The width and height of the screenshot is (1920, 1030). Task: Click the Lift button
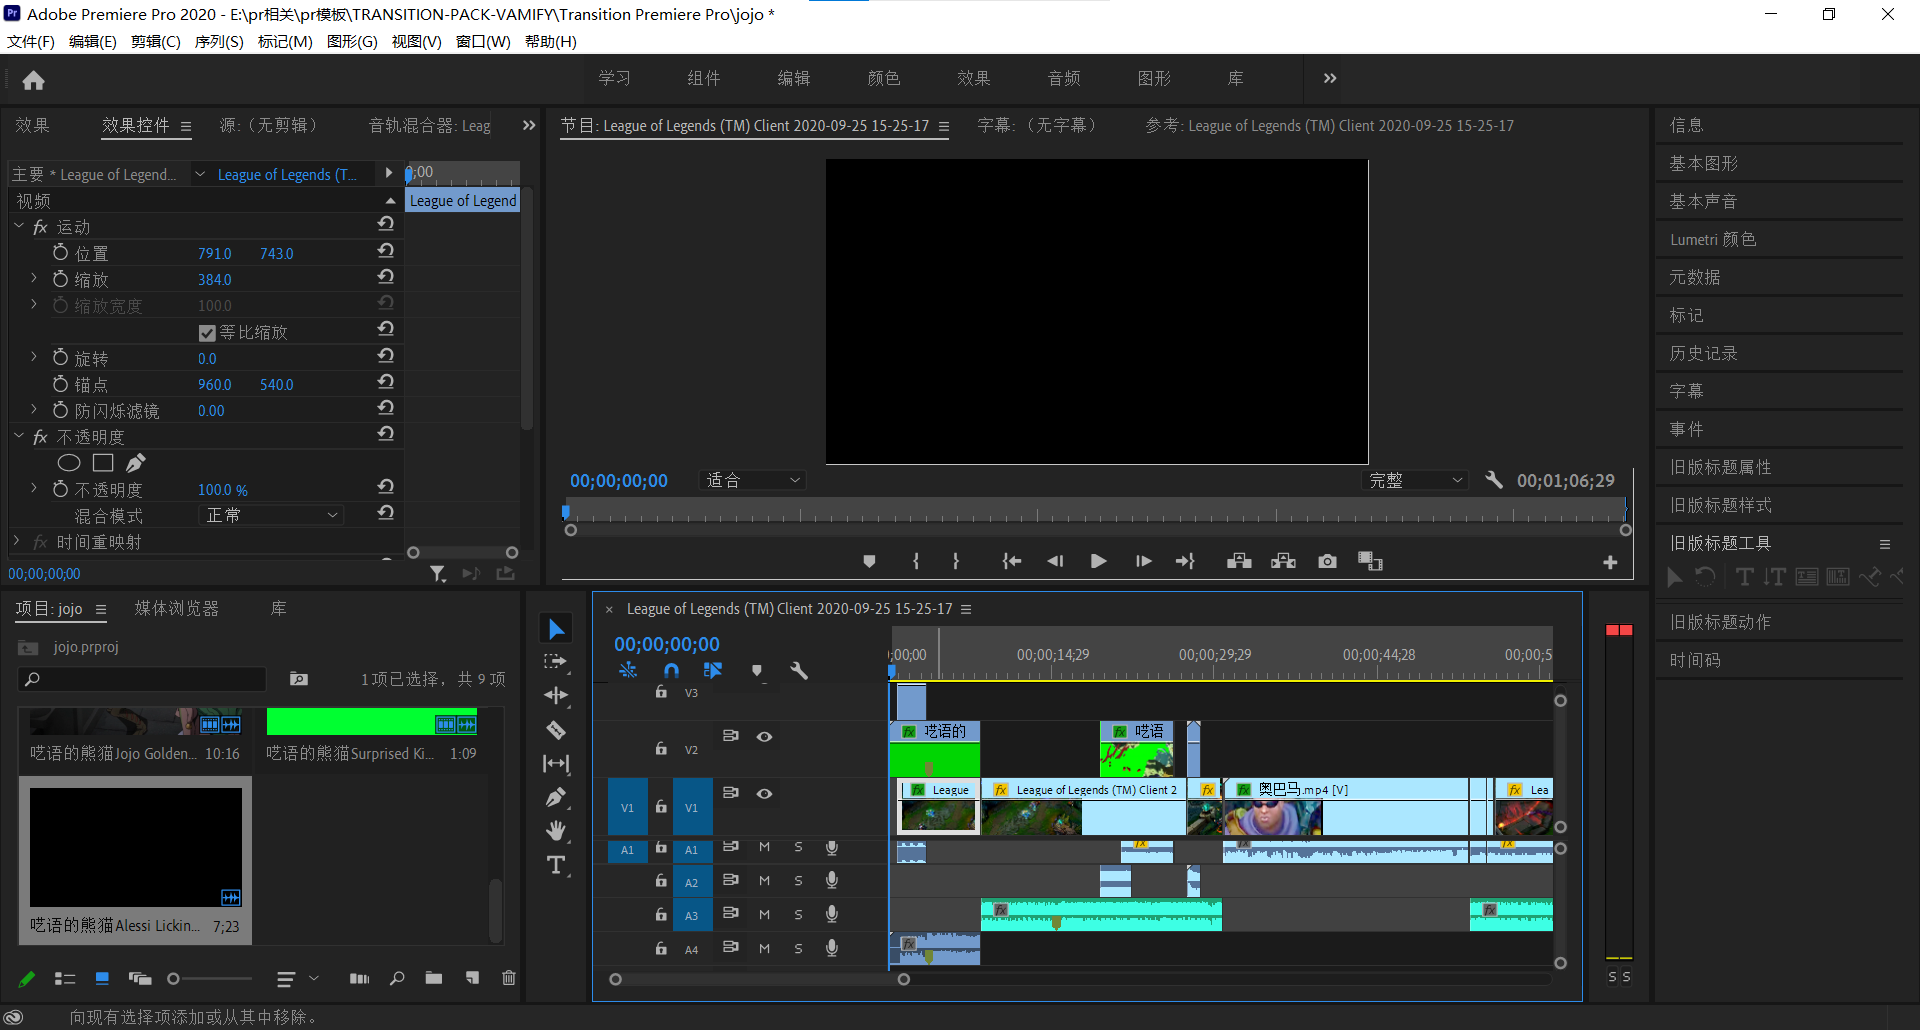click(x=1239, y=561)
